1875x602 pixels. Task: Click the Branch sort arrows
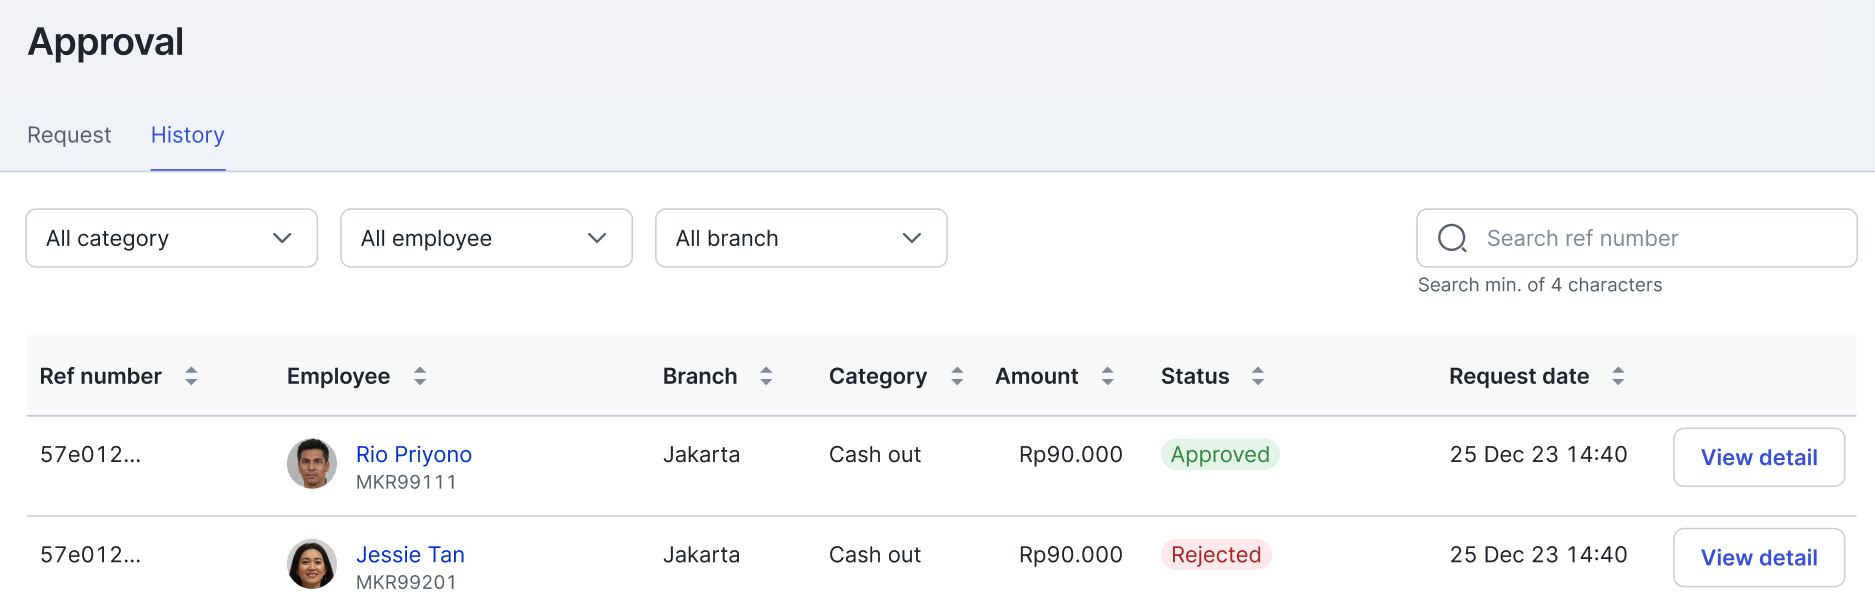(766, 376)
